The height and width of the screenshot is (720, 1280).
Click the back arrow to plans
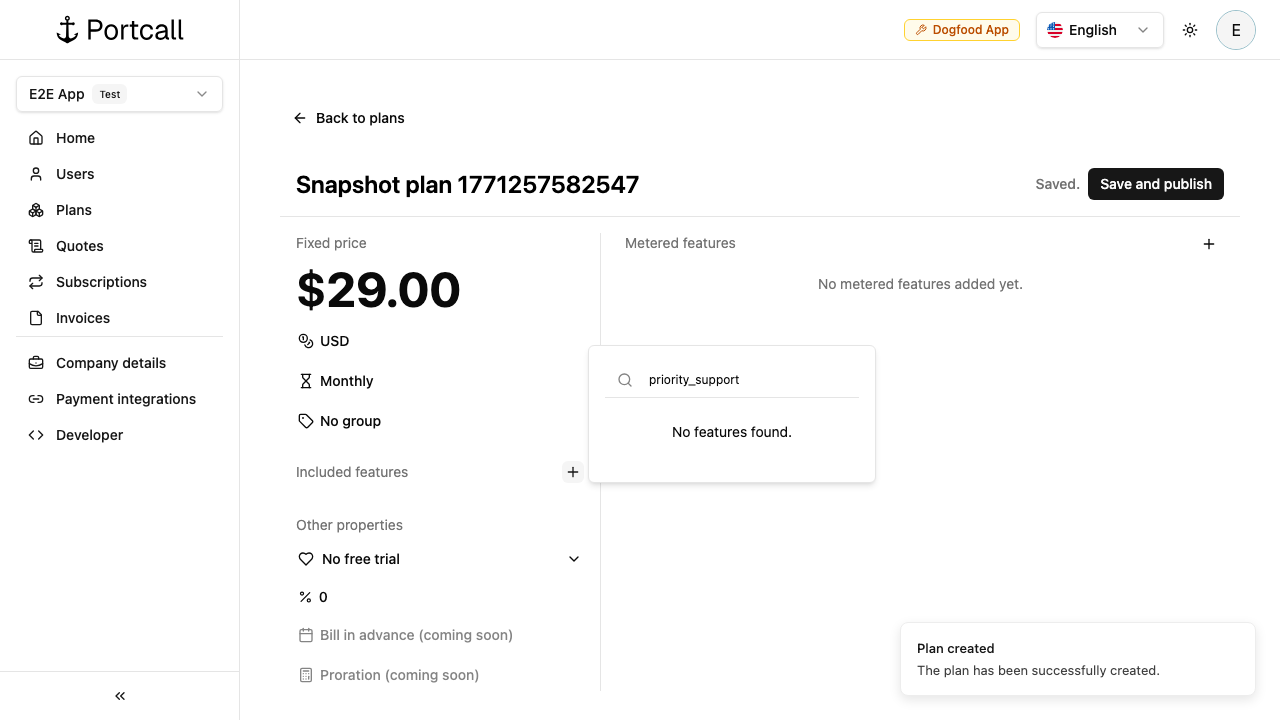pos(300,118)
